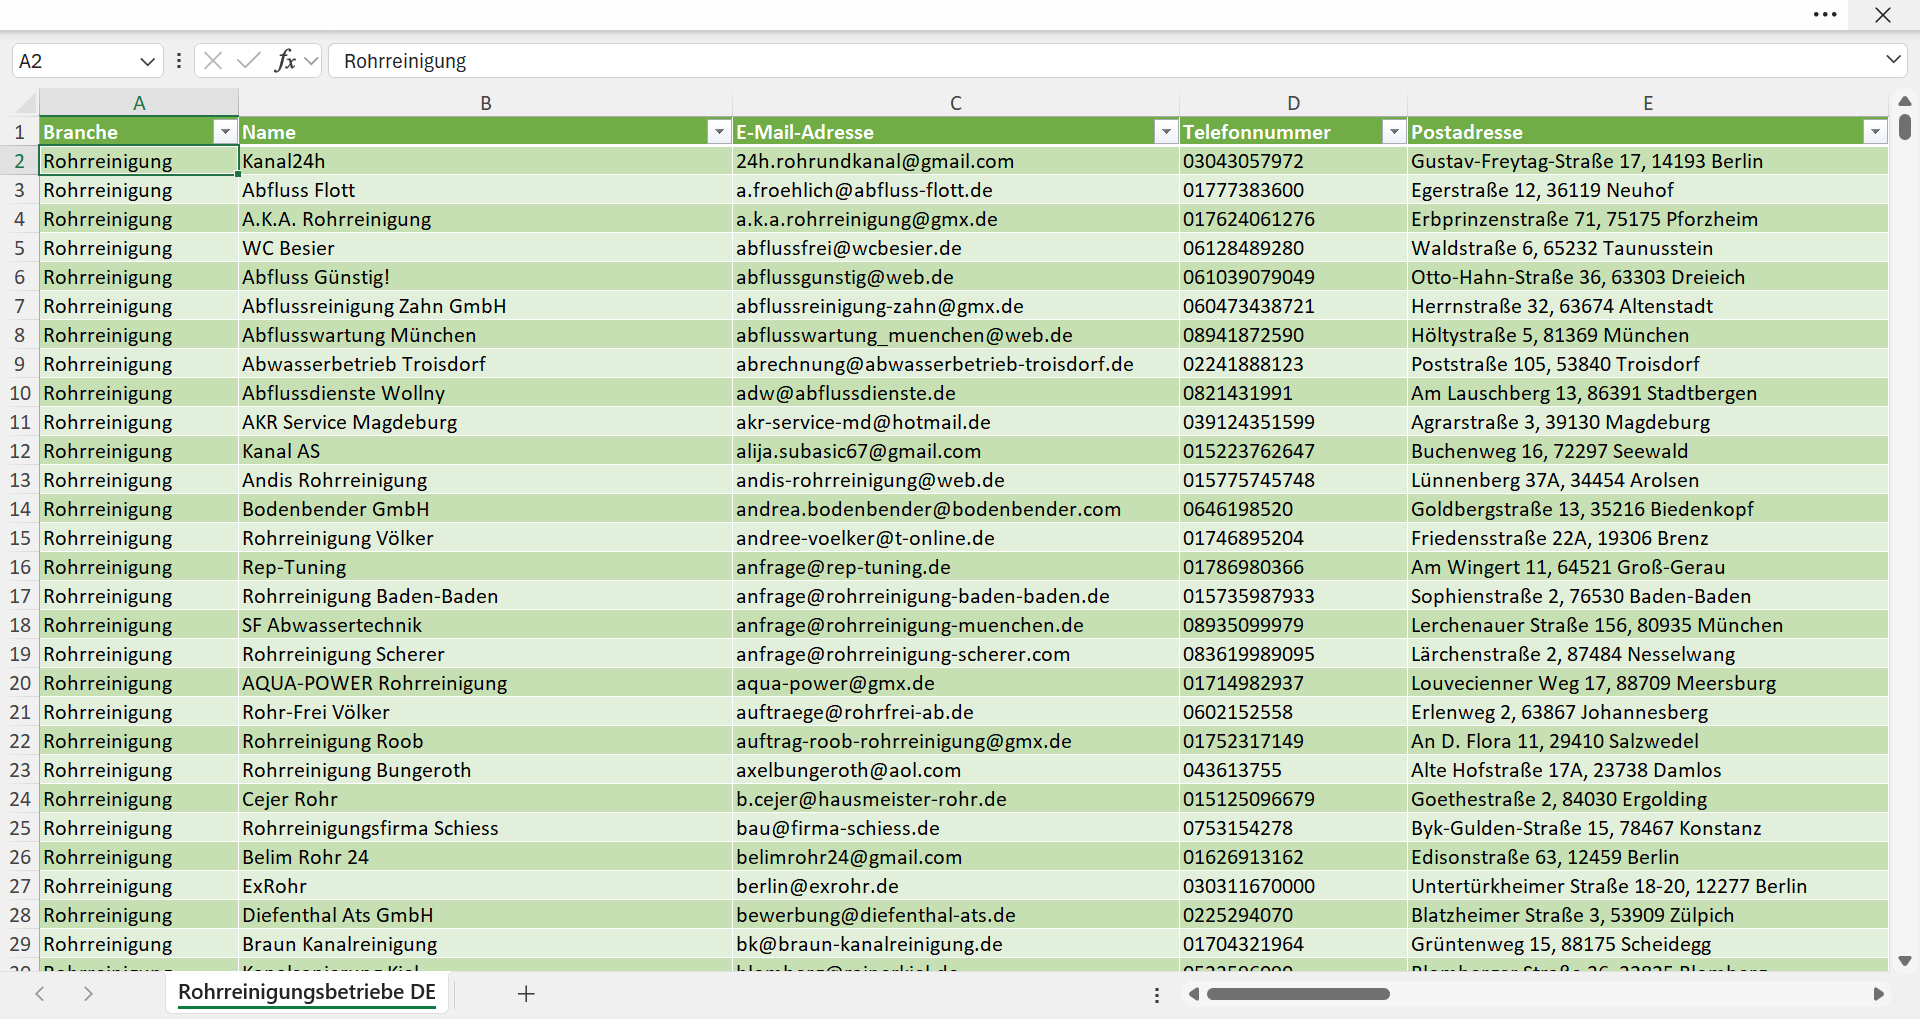Click phone number 061039079049
The height and width of the screenshot is (1019, 1920).
1293,277
